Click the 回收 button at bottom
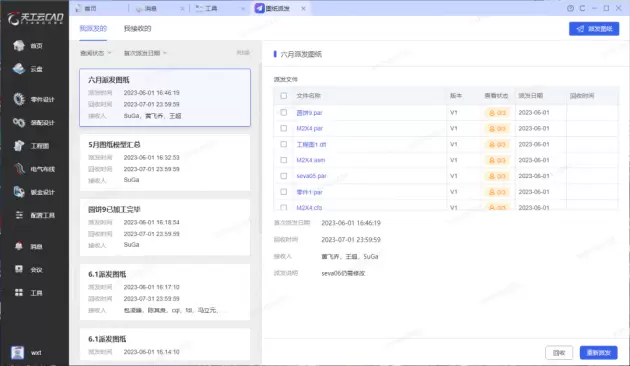The width and height of the screenshot is (630, 366). click(559, 353)
